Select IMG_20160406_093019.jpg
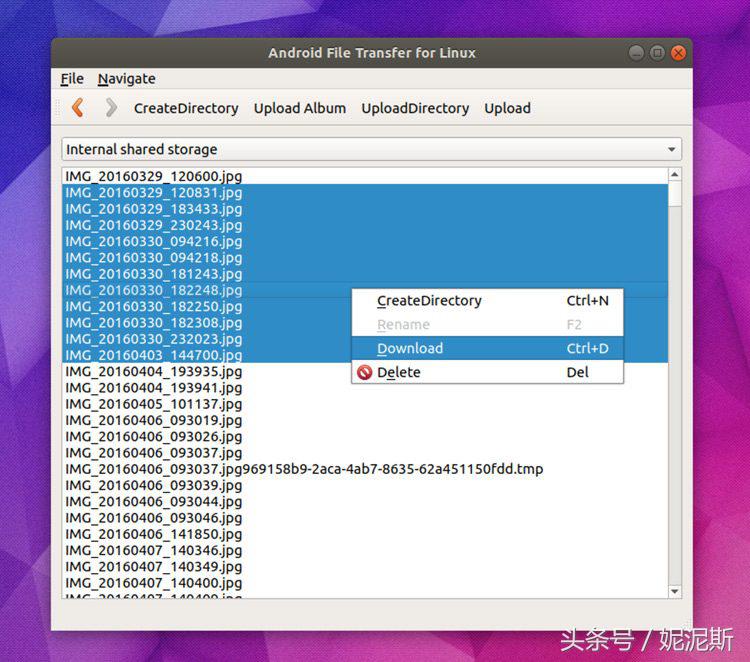 365,420
